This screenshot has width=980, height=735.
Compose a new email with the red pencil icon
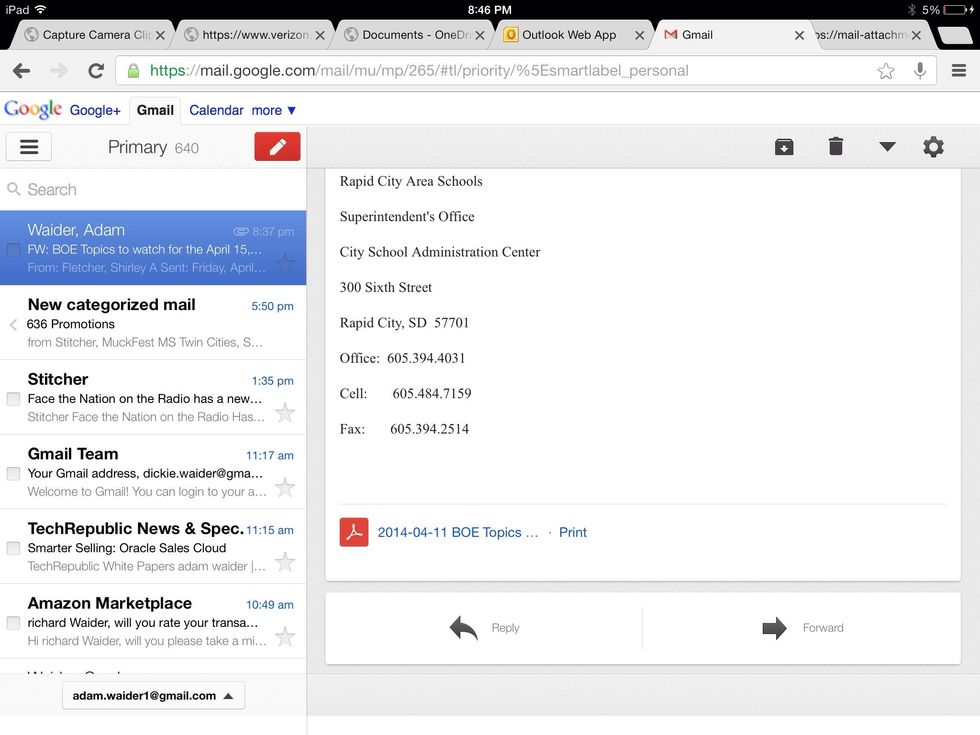pos(277,146)
